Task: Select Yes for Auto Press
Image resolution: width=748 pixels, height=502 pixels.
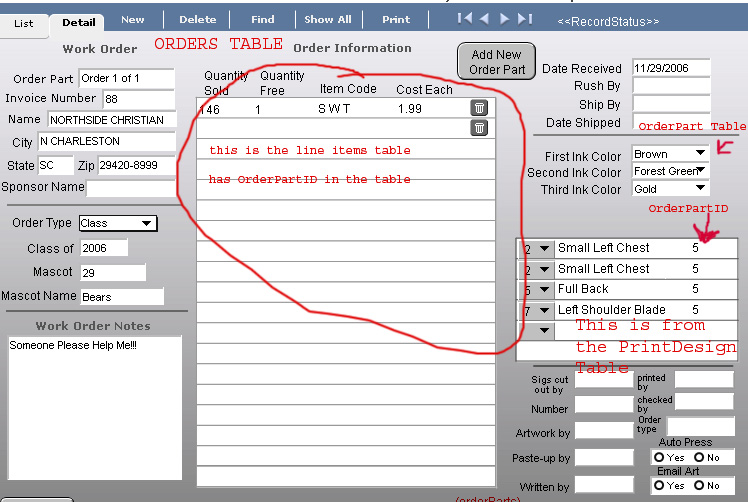Action: click(x=658, y=457)
